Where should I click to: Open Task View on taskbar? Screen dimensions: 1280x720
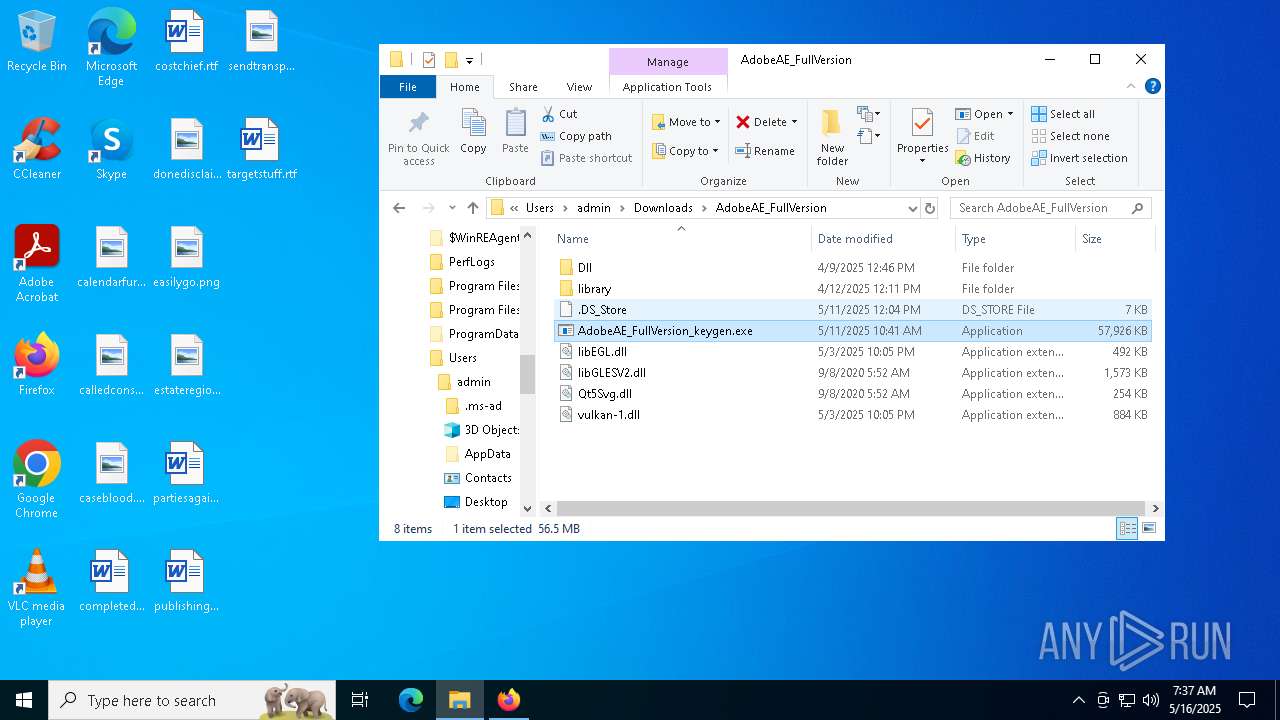point(360,700)
